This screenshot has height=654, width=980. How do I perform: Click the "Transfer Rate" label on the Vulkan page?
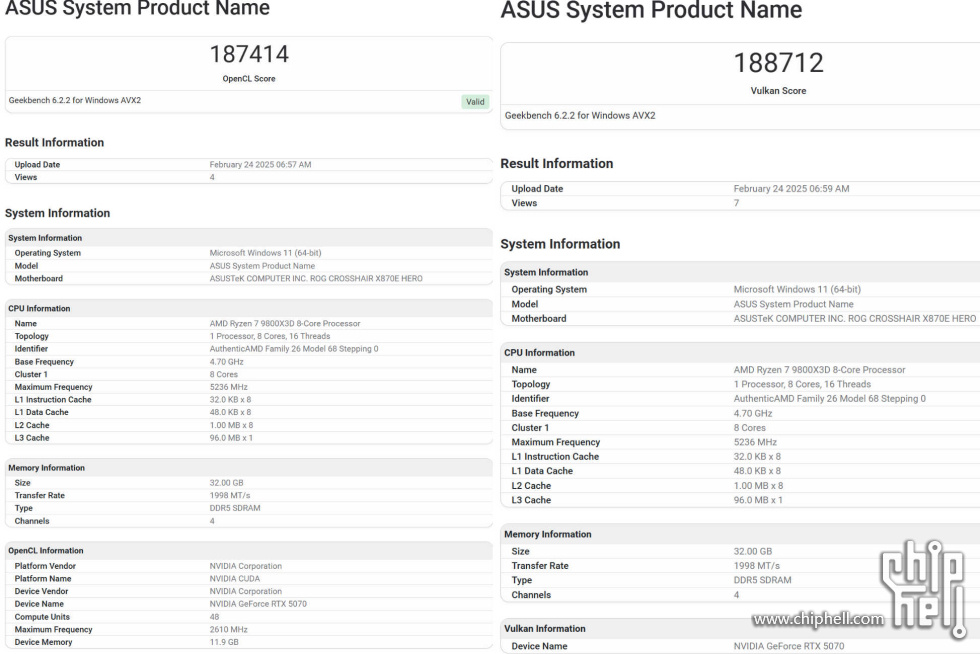[540, 566]
